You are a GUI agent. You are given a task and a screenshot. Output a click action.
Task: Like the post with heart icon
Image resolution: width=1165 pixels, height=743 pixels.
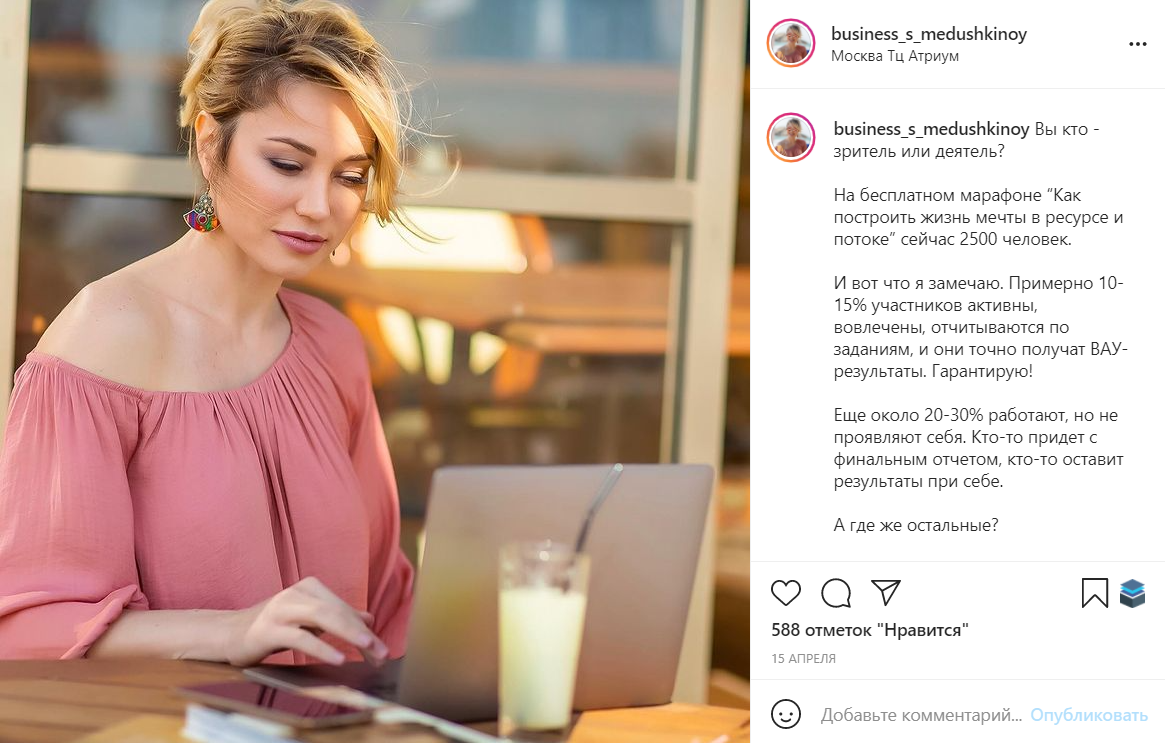click(x=785, y=593)
